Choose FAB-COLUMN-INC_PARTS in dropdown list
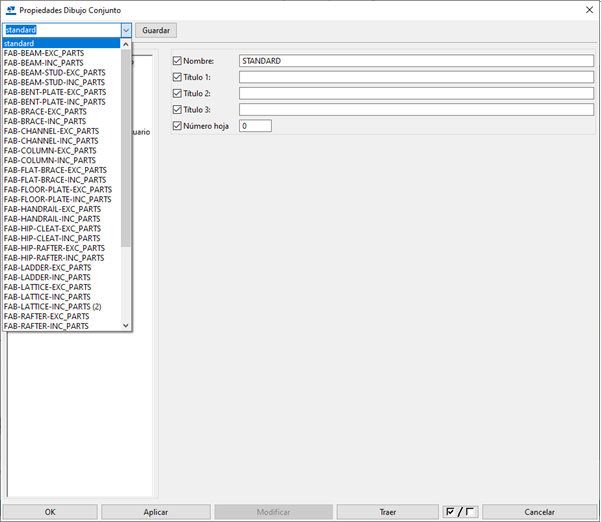The width and height of the screenshot is (601, 522). point(50,160)
